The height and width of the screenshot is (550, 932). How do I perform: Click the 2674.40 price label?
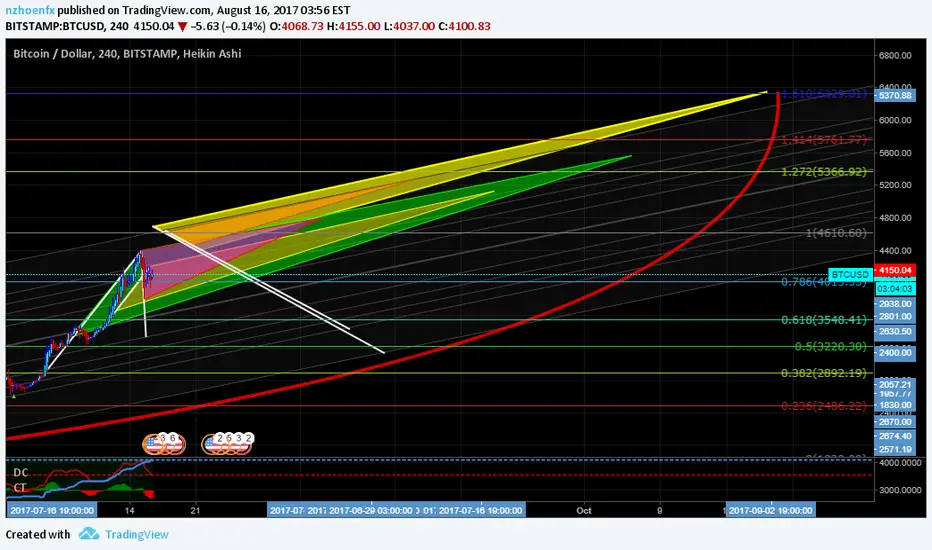coord(895,436)
